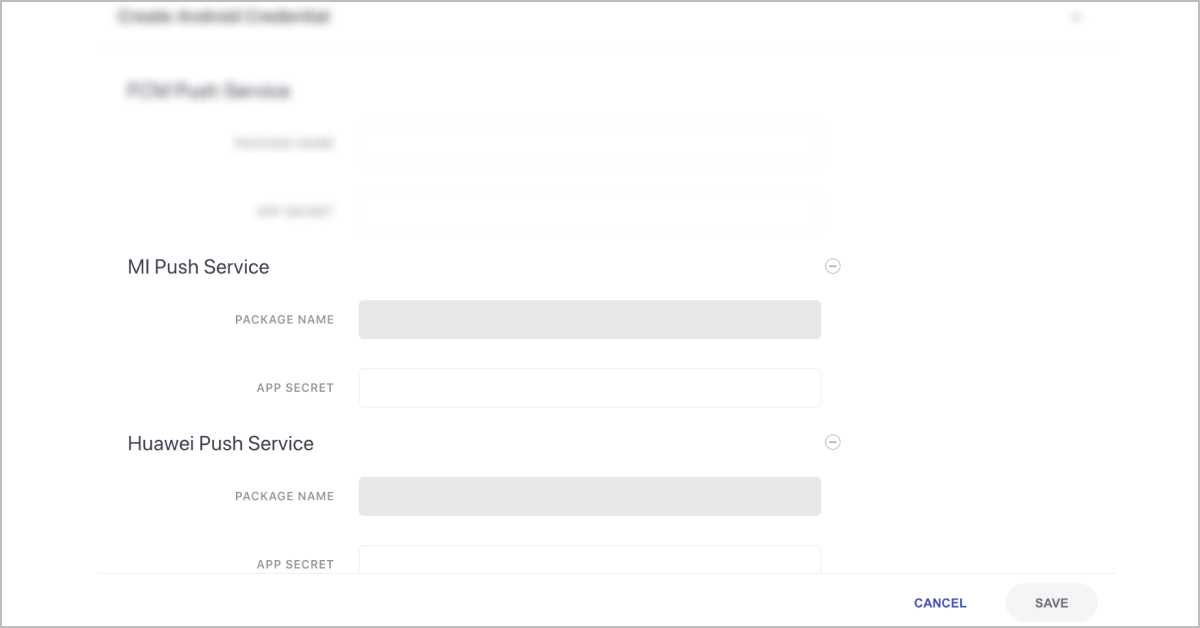Collapse the Huawei Push Service section
This screenshot has height=628, width=1200.
[832, 442]
